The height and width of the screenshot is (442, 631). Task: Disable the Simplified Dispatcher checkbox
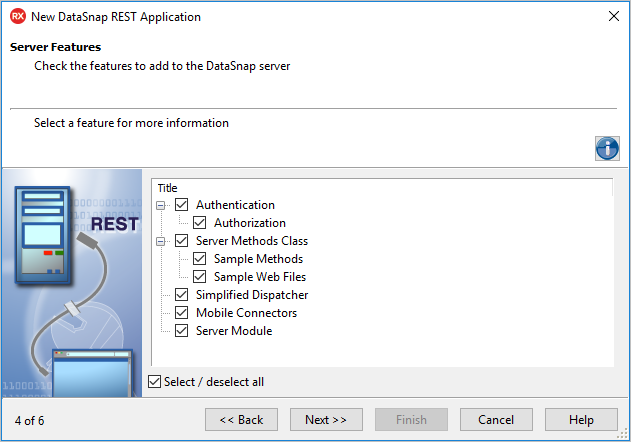[181, 295]
